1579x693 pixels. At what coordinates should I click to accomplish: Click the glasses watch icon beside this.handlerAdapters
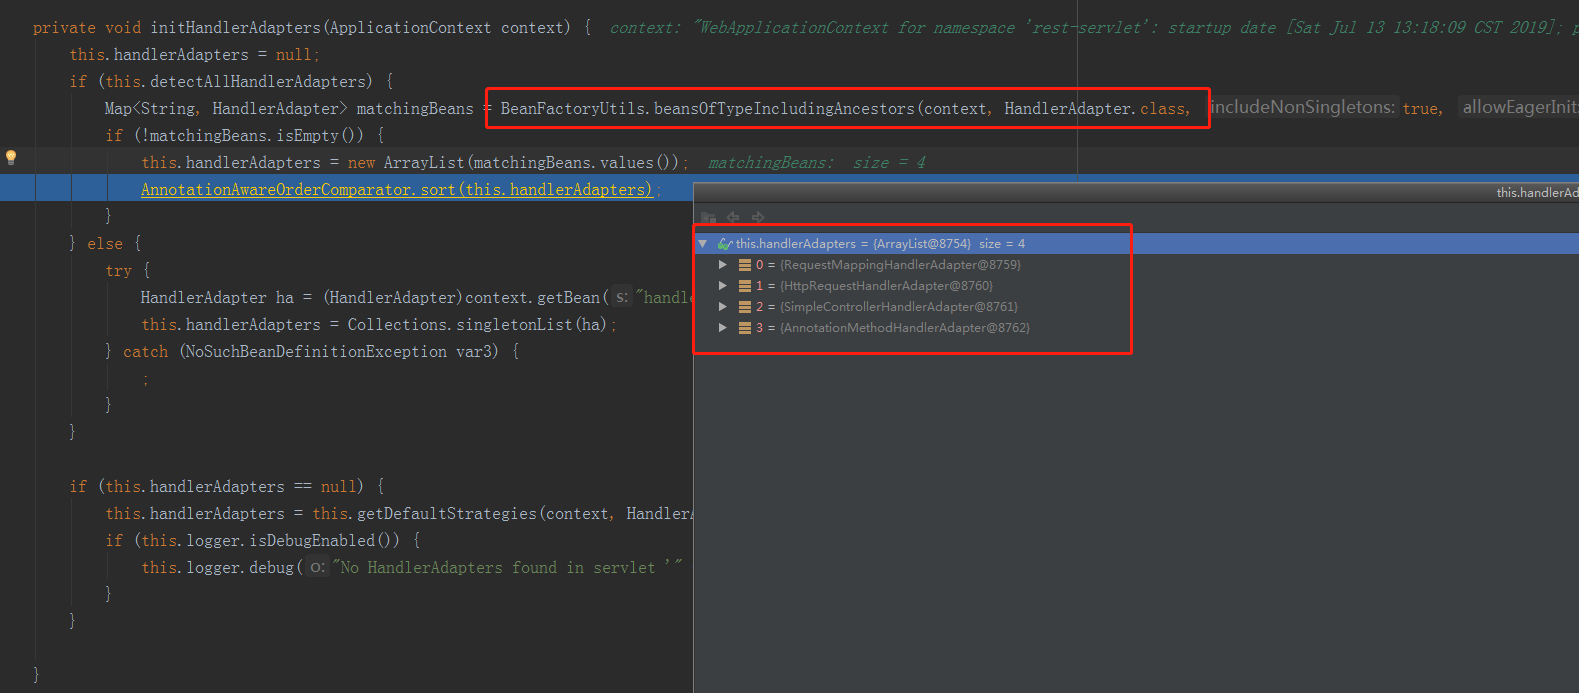pos(725,244)
